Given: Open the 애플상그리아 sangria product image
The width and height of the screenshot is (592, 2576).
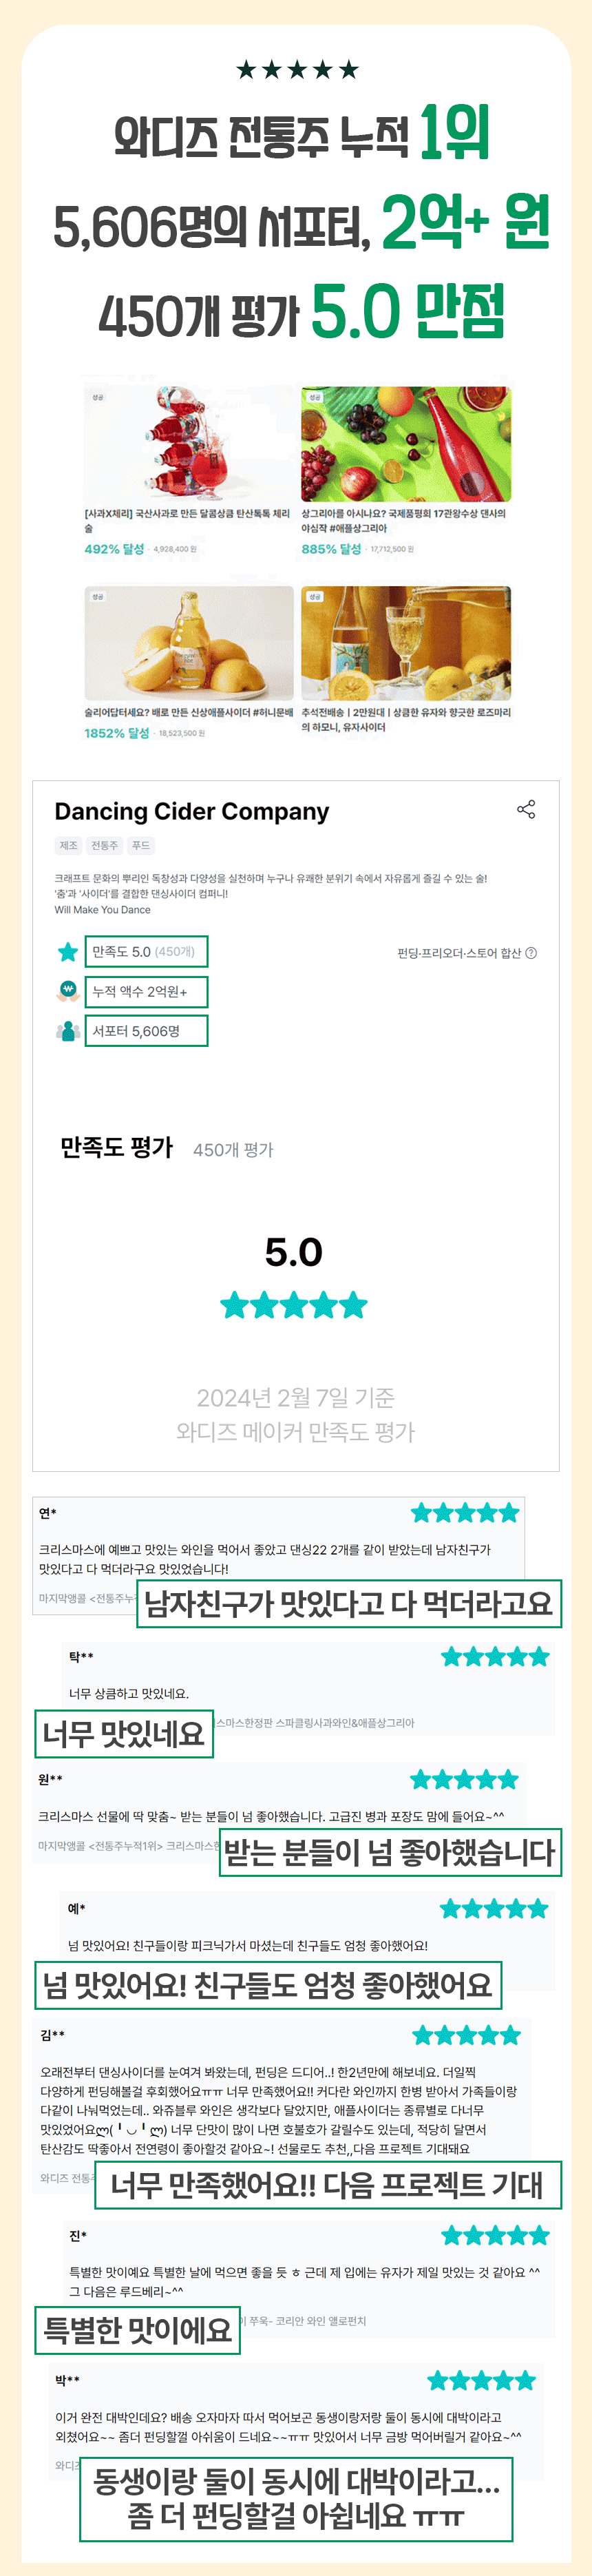Looking at the screenshot, I should pyautogui.click(x=406, y=444).
